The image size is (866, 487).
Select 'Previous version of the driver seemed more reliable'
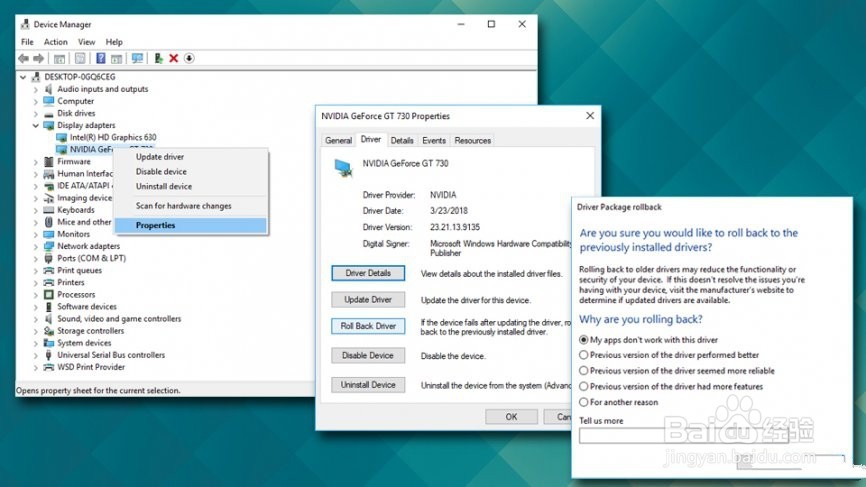coord(583,370)
